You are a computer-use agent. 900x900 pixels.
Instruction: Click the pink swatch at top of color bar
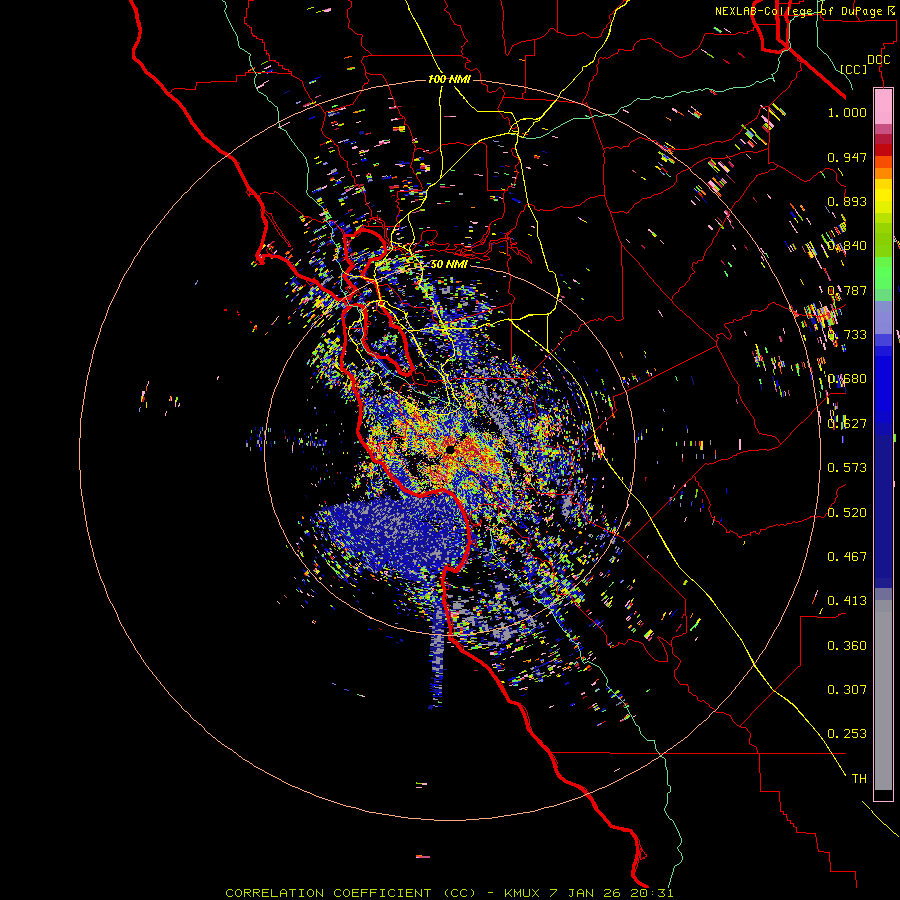coord(883,106)
